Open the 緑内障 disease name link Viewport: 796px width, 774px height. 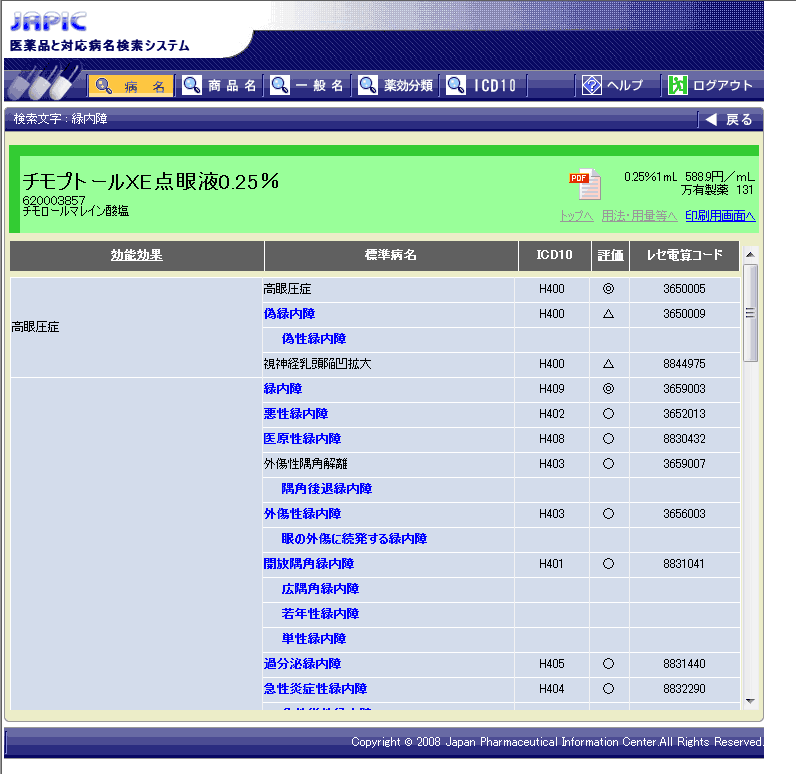click(x=282, y=389)
